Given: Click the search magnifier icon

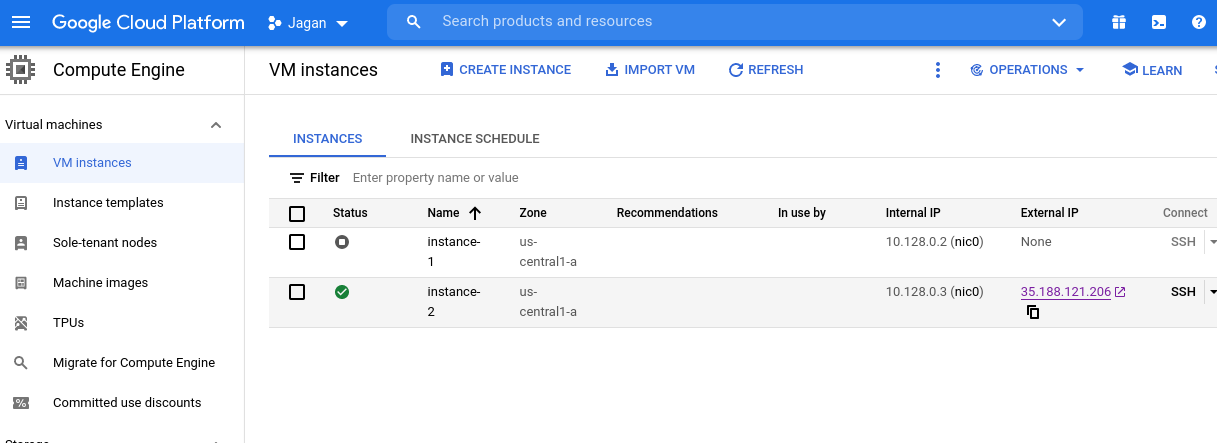Looking at the screenshot, I should pyautogui.click(x=414, y=22).
